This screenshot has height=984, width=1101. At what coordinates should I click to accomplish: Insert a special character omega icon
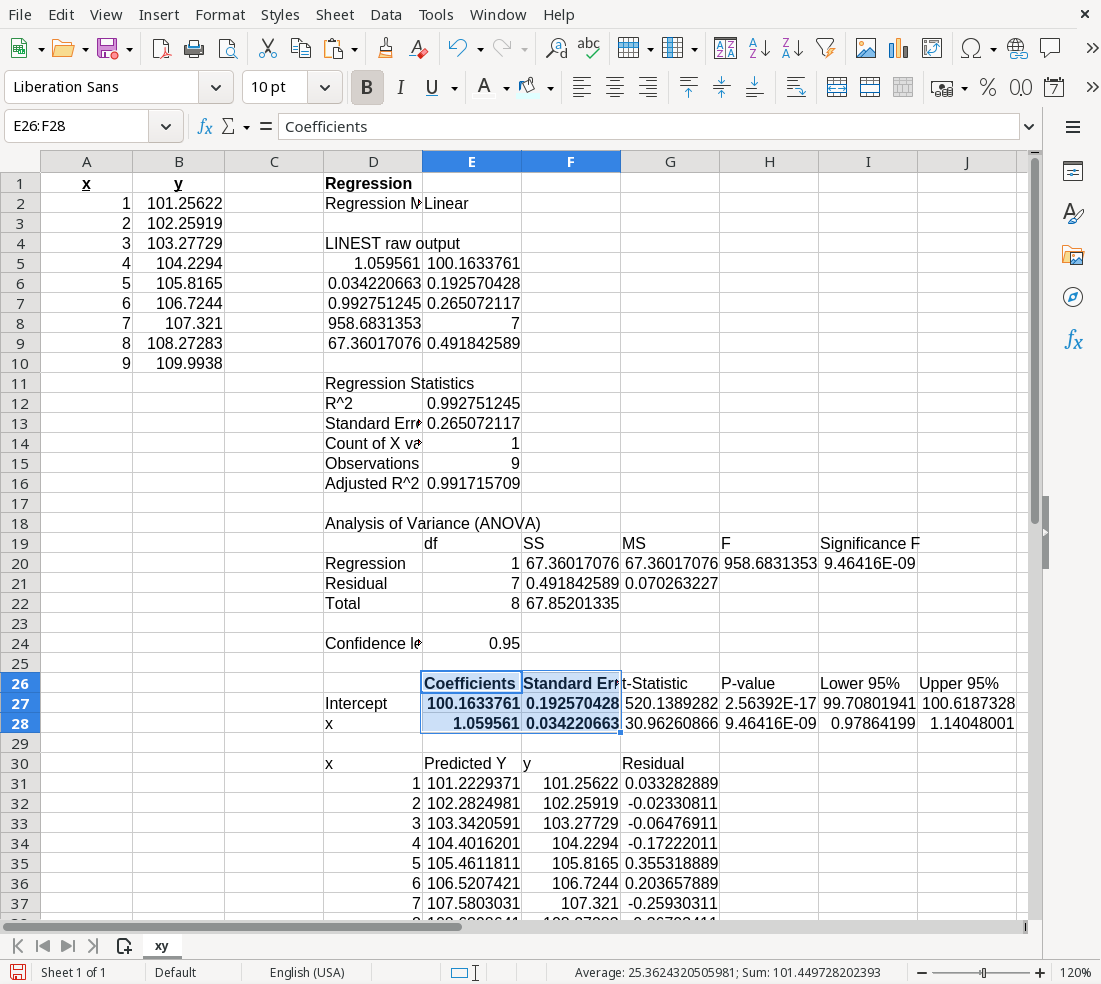tap(971, 48)
